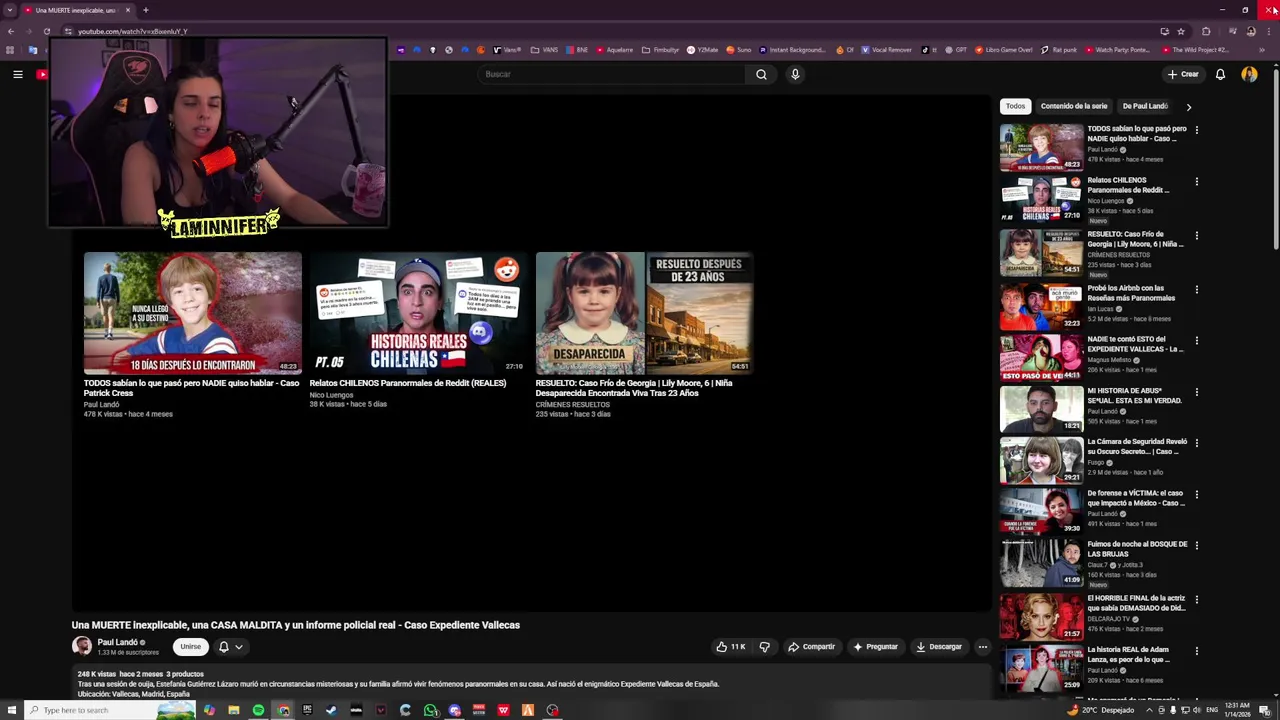Click the Unirse membership button

point(190,647)
